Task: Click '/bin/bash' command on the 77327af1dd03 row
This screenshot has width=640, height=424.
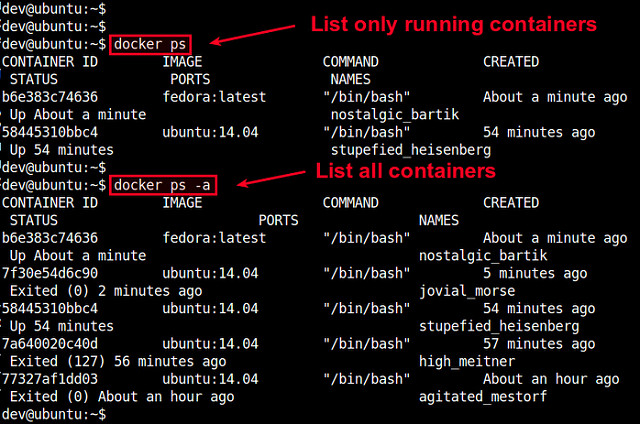Action: [x=367, y=379]
